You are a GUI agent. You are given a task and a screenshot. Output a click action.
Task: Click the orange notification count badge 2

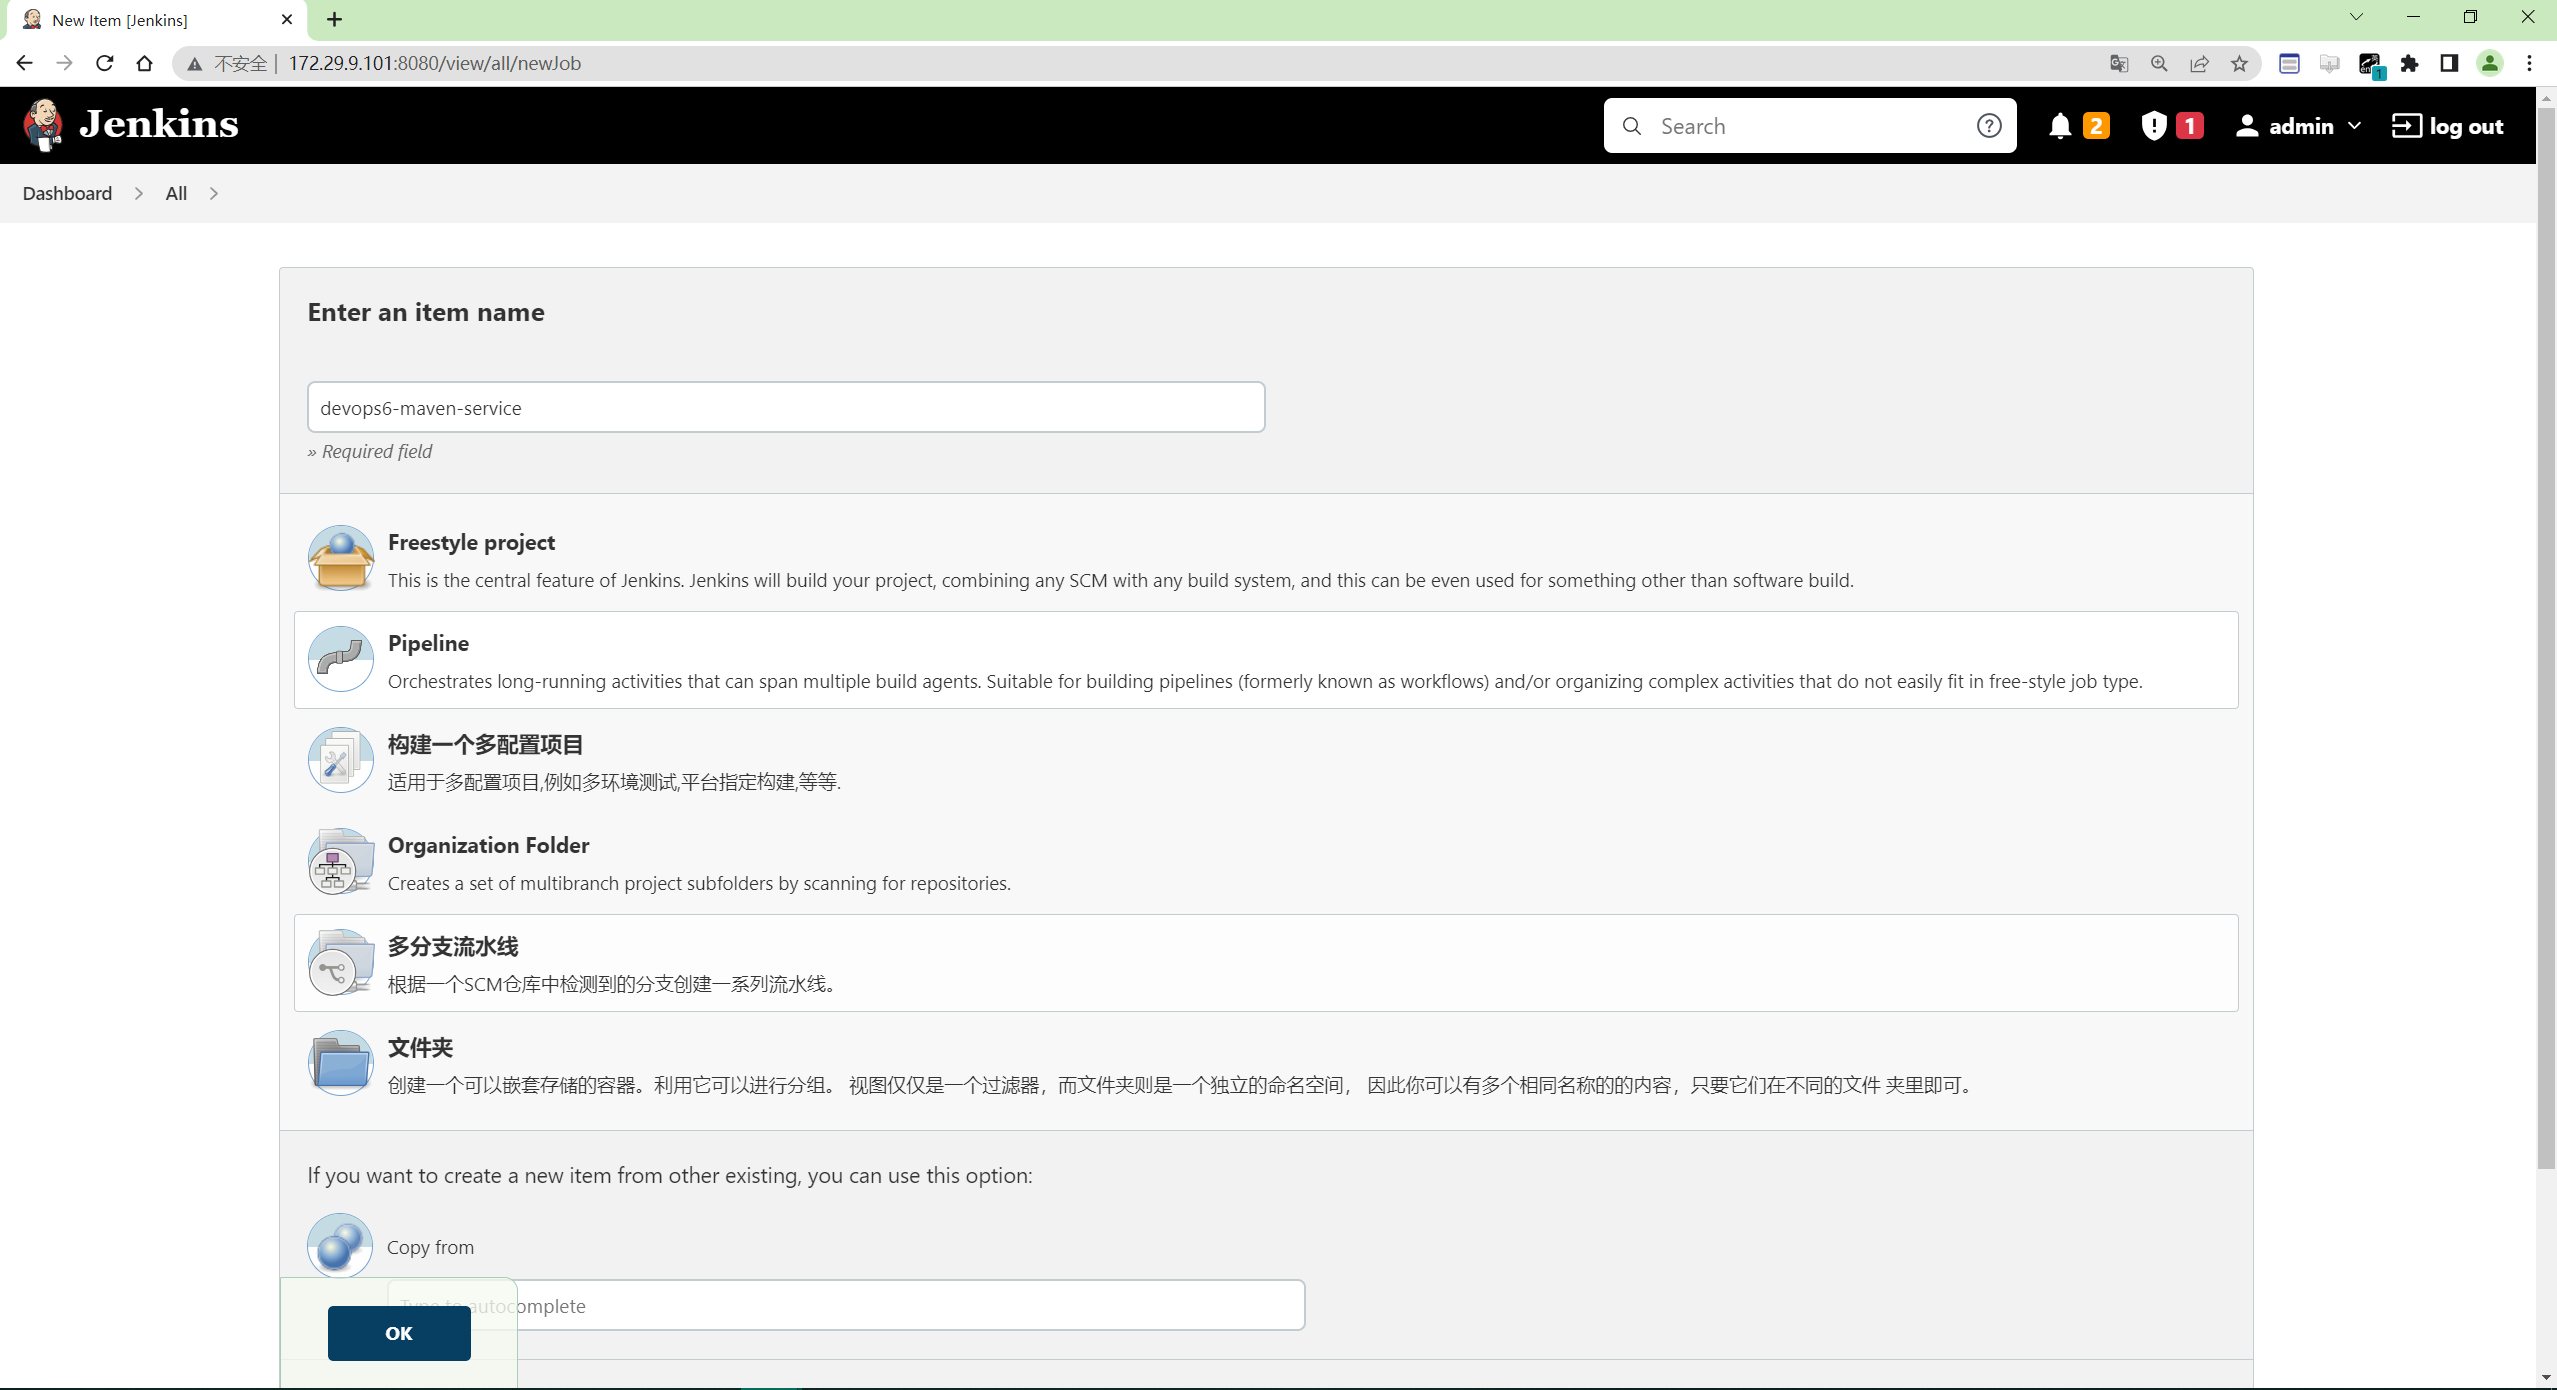pos(2096,126)
